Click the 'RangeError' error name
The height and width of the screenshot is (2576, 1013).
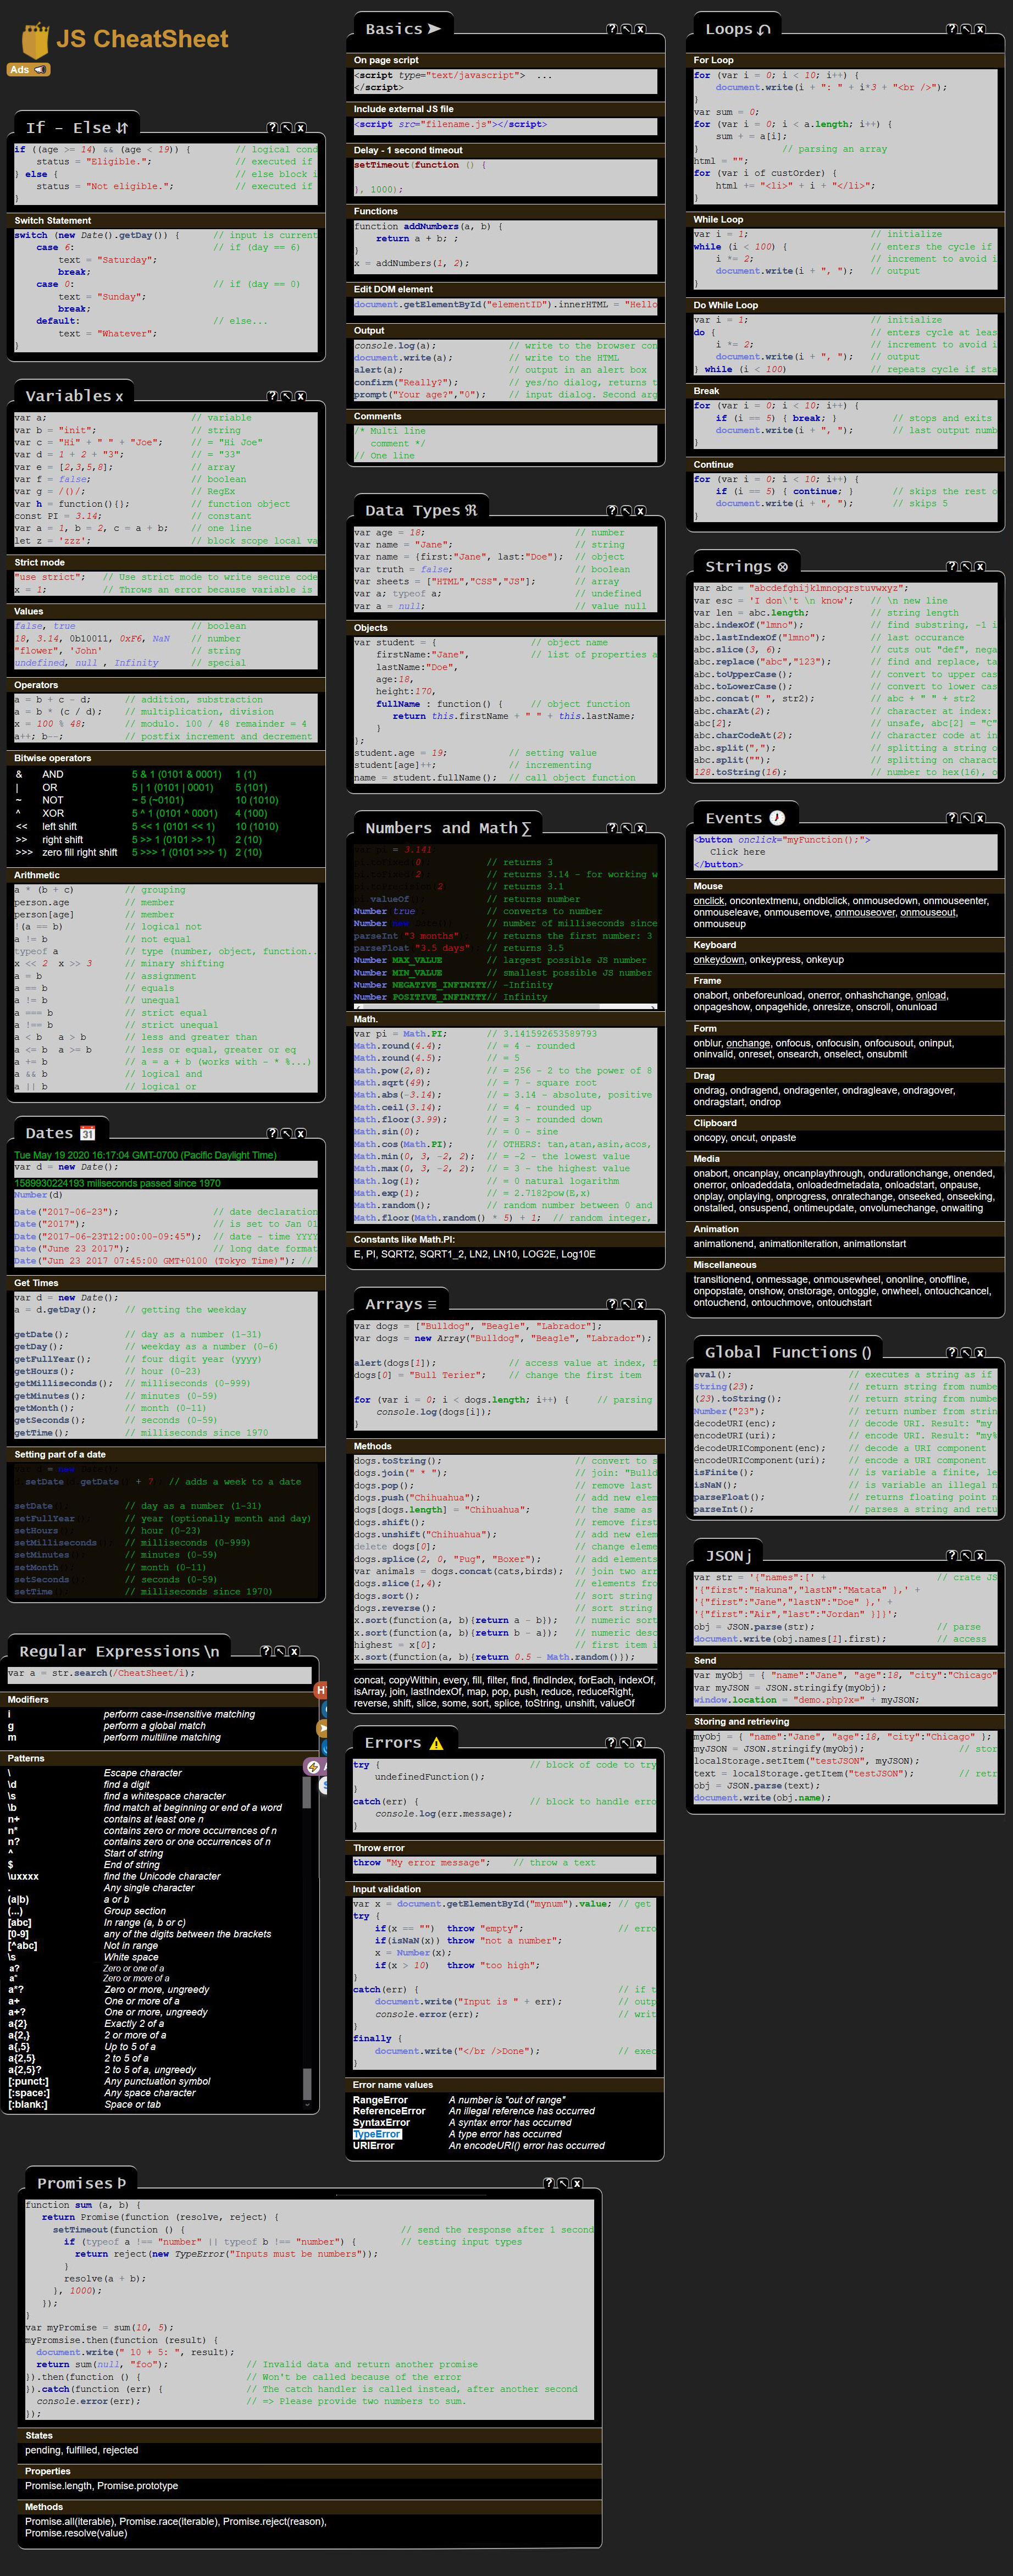pos(380,2100)
